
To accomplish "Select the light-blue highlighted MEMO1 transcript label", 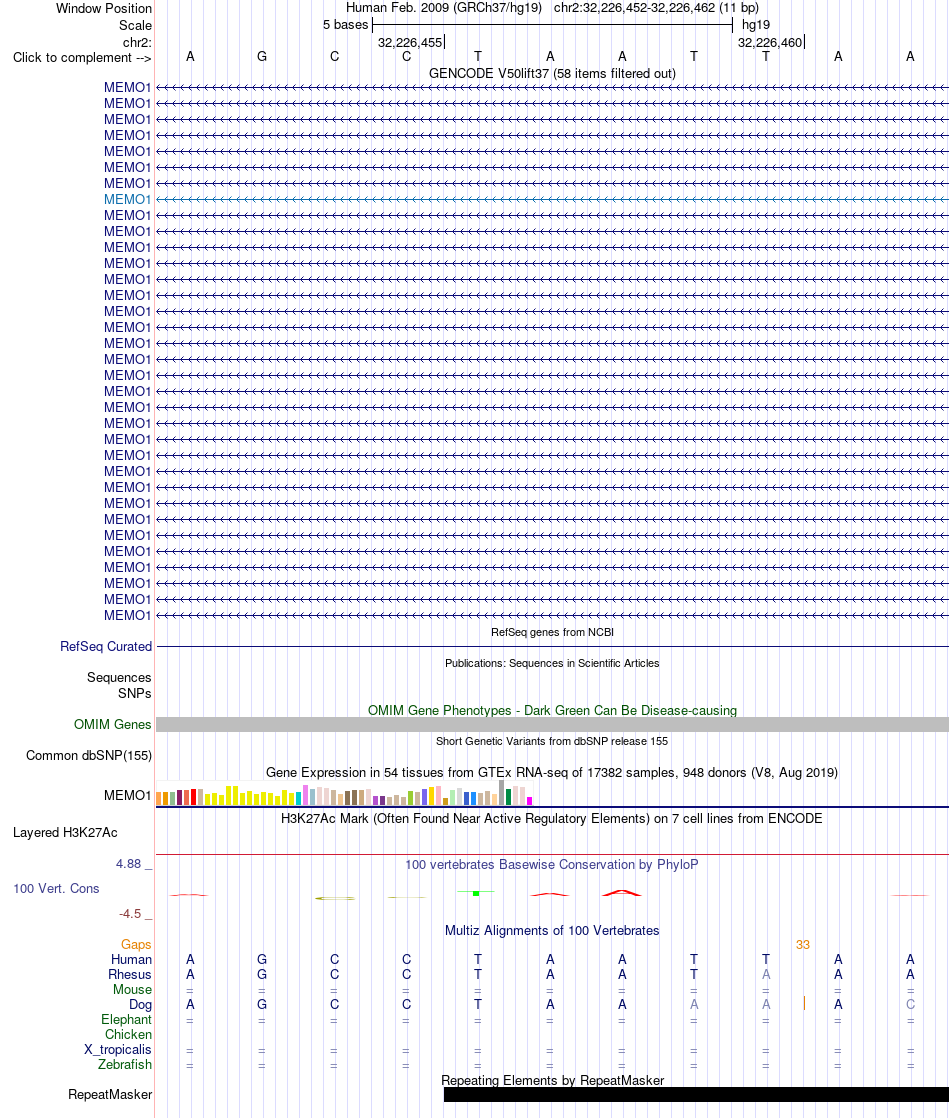I will [x=128, y=200].
